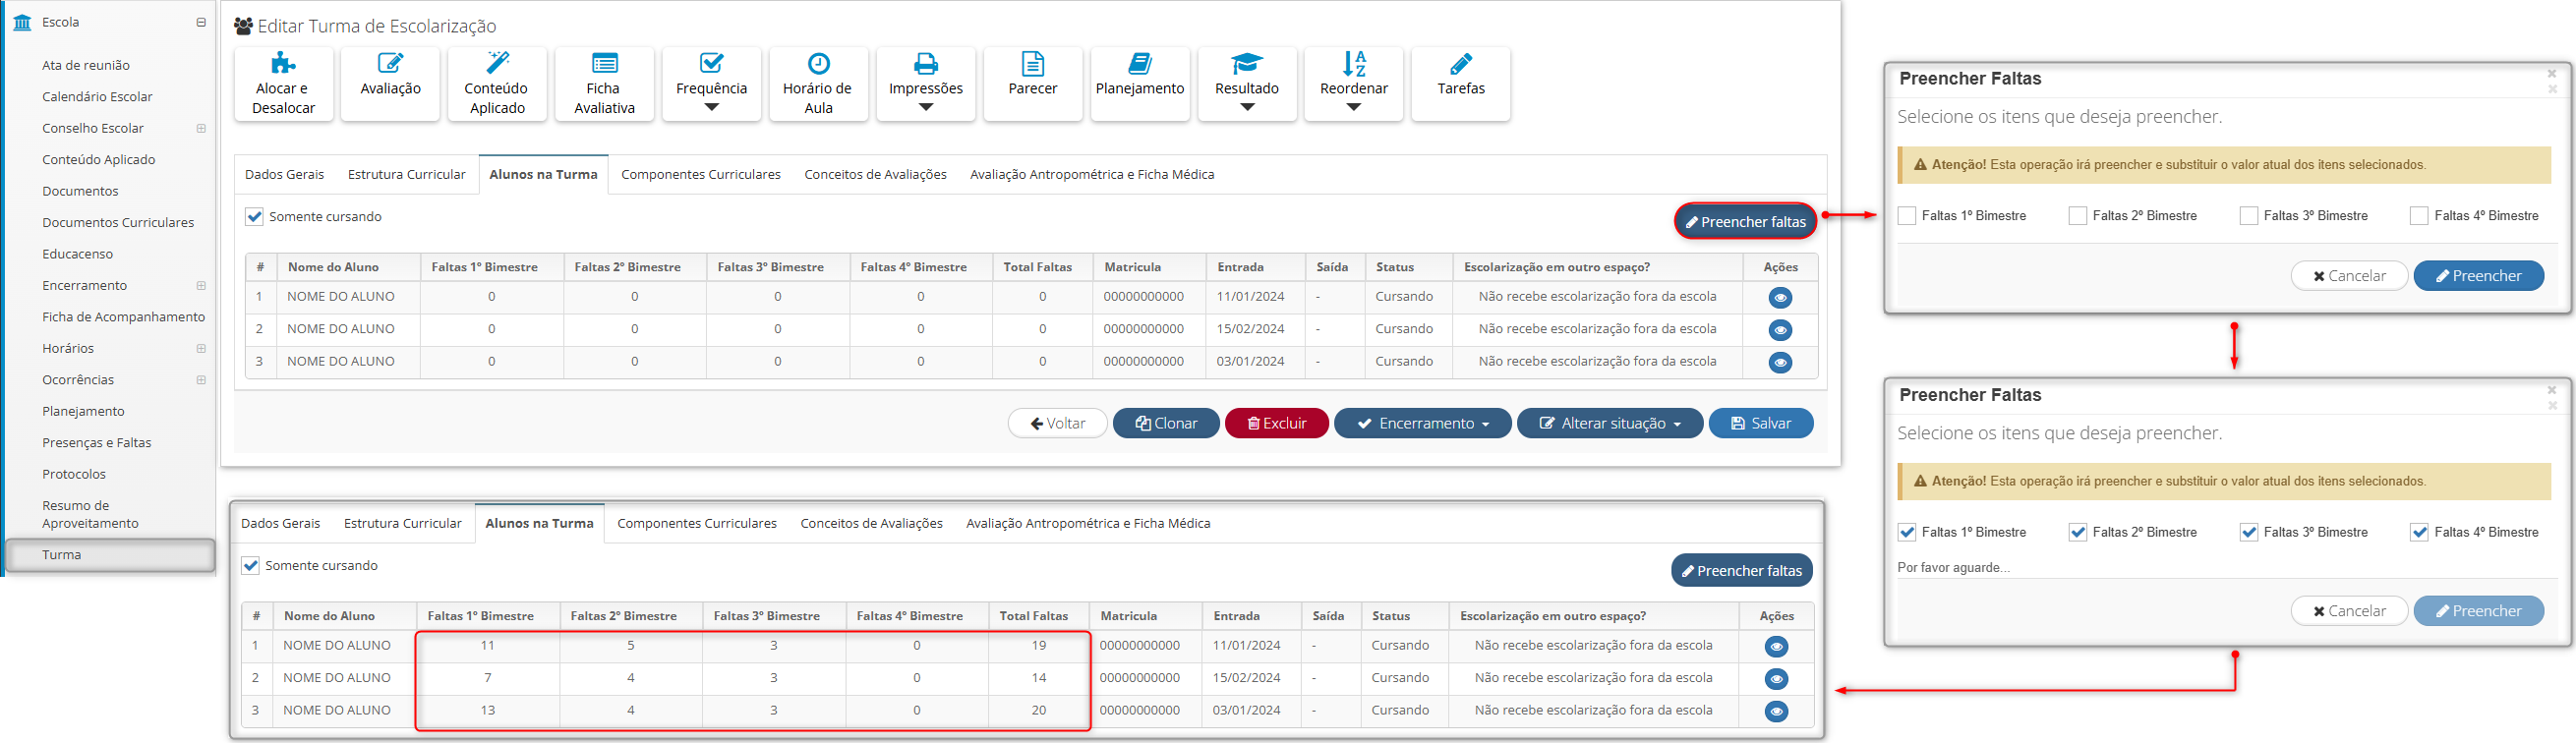
Task: Uncheck Faltas 4º Bimestre in lower dialog
Action: pyautogui.click(x=2419, y=533)
